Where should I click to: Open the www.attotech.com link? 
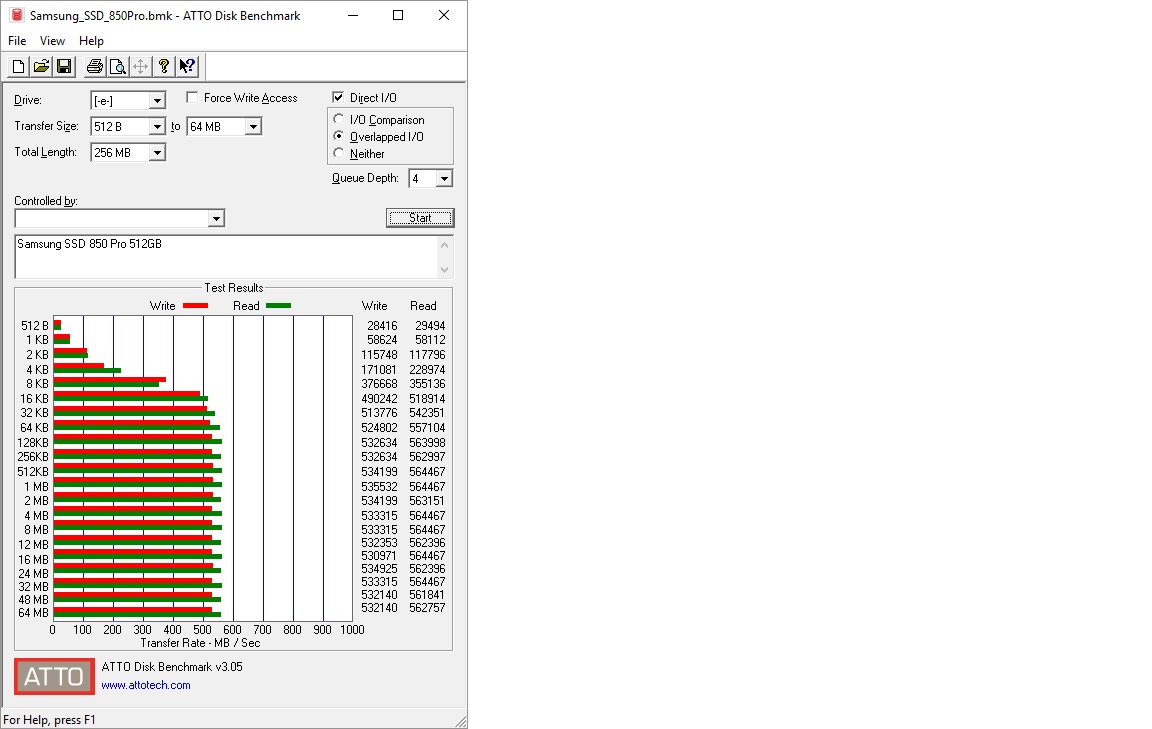pyautogui.click(x=145, y=685)
